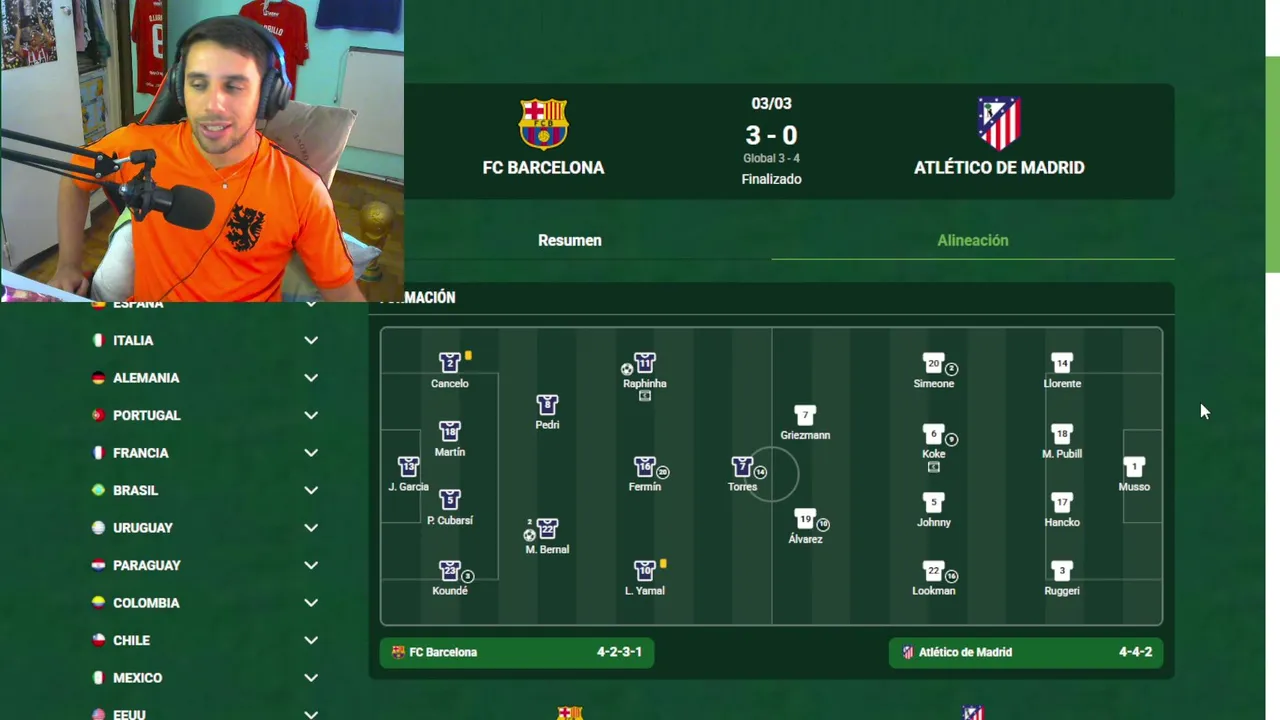Click L. Yamal's number 10 shirt icon

tap(645, 570)
